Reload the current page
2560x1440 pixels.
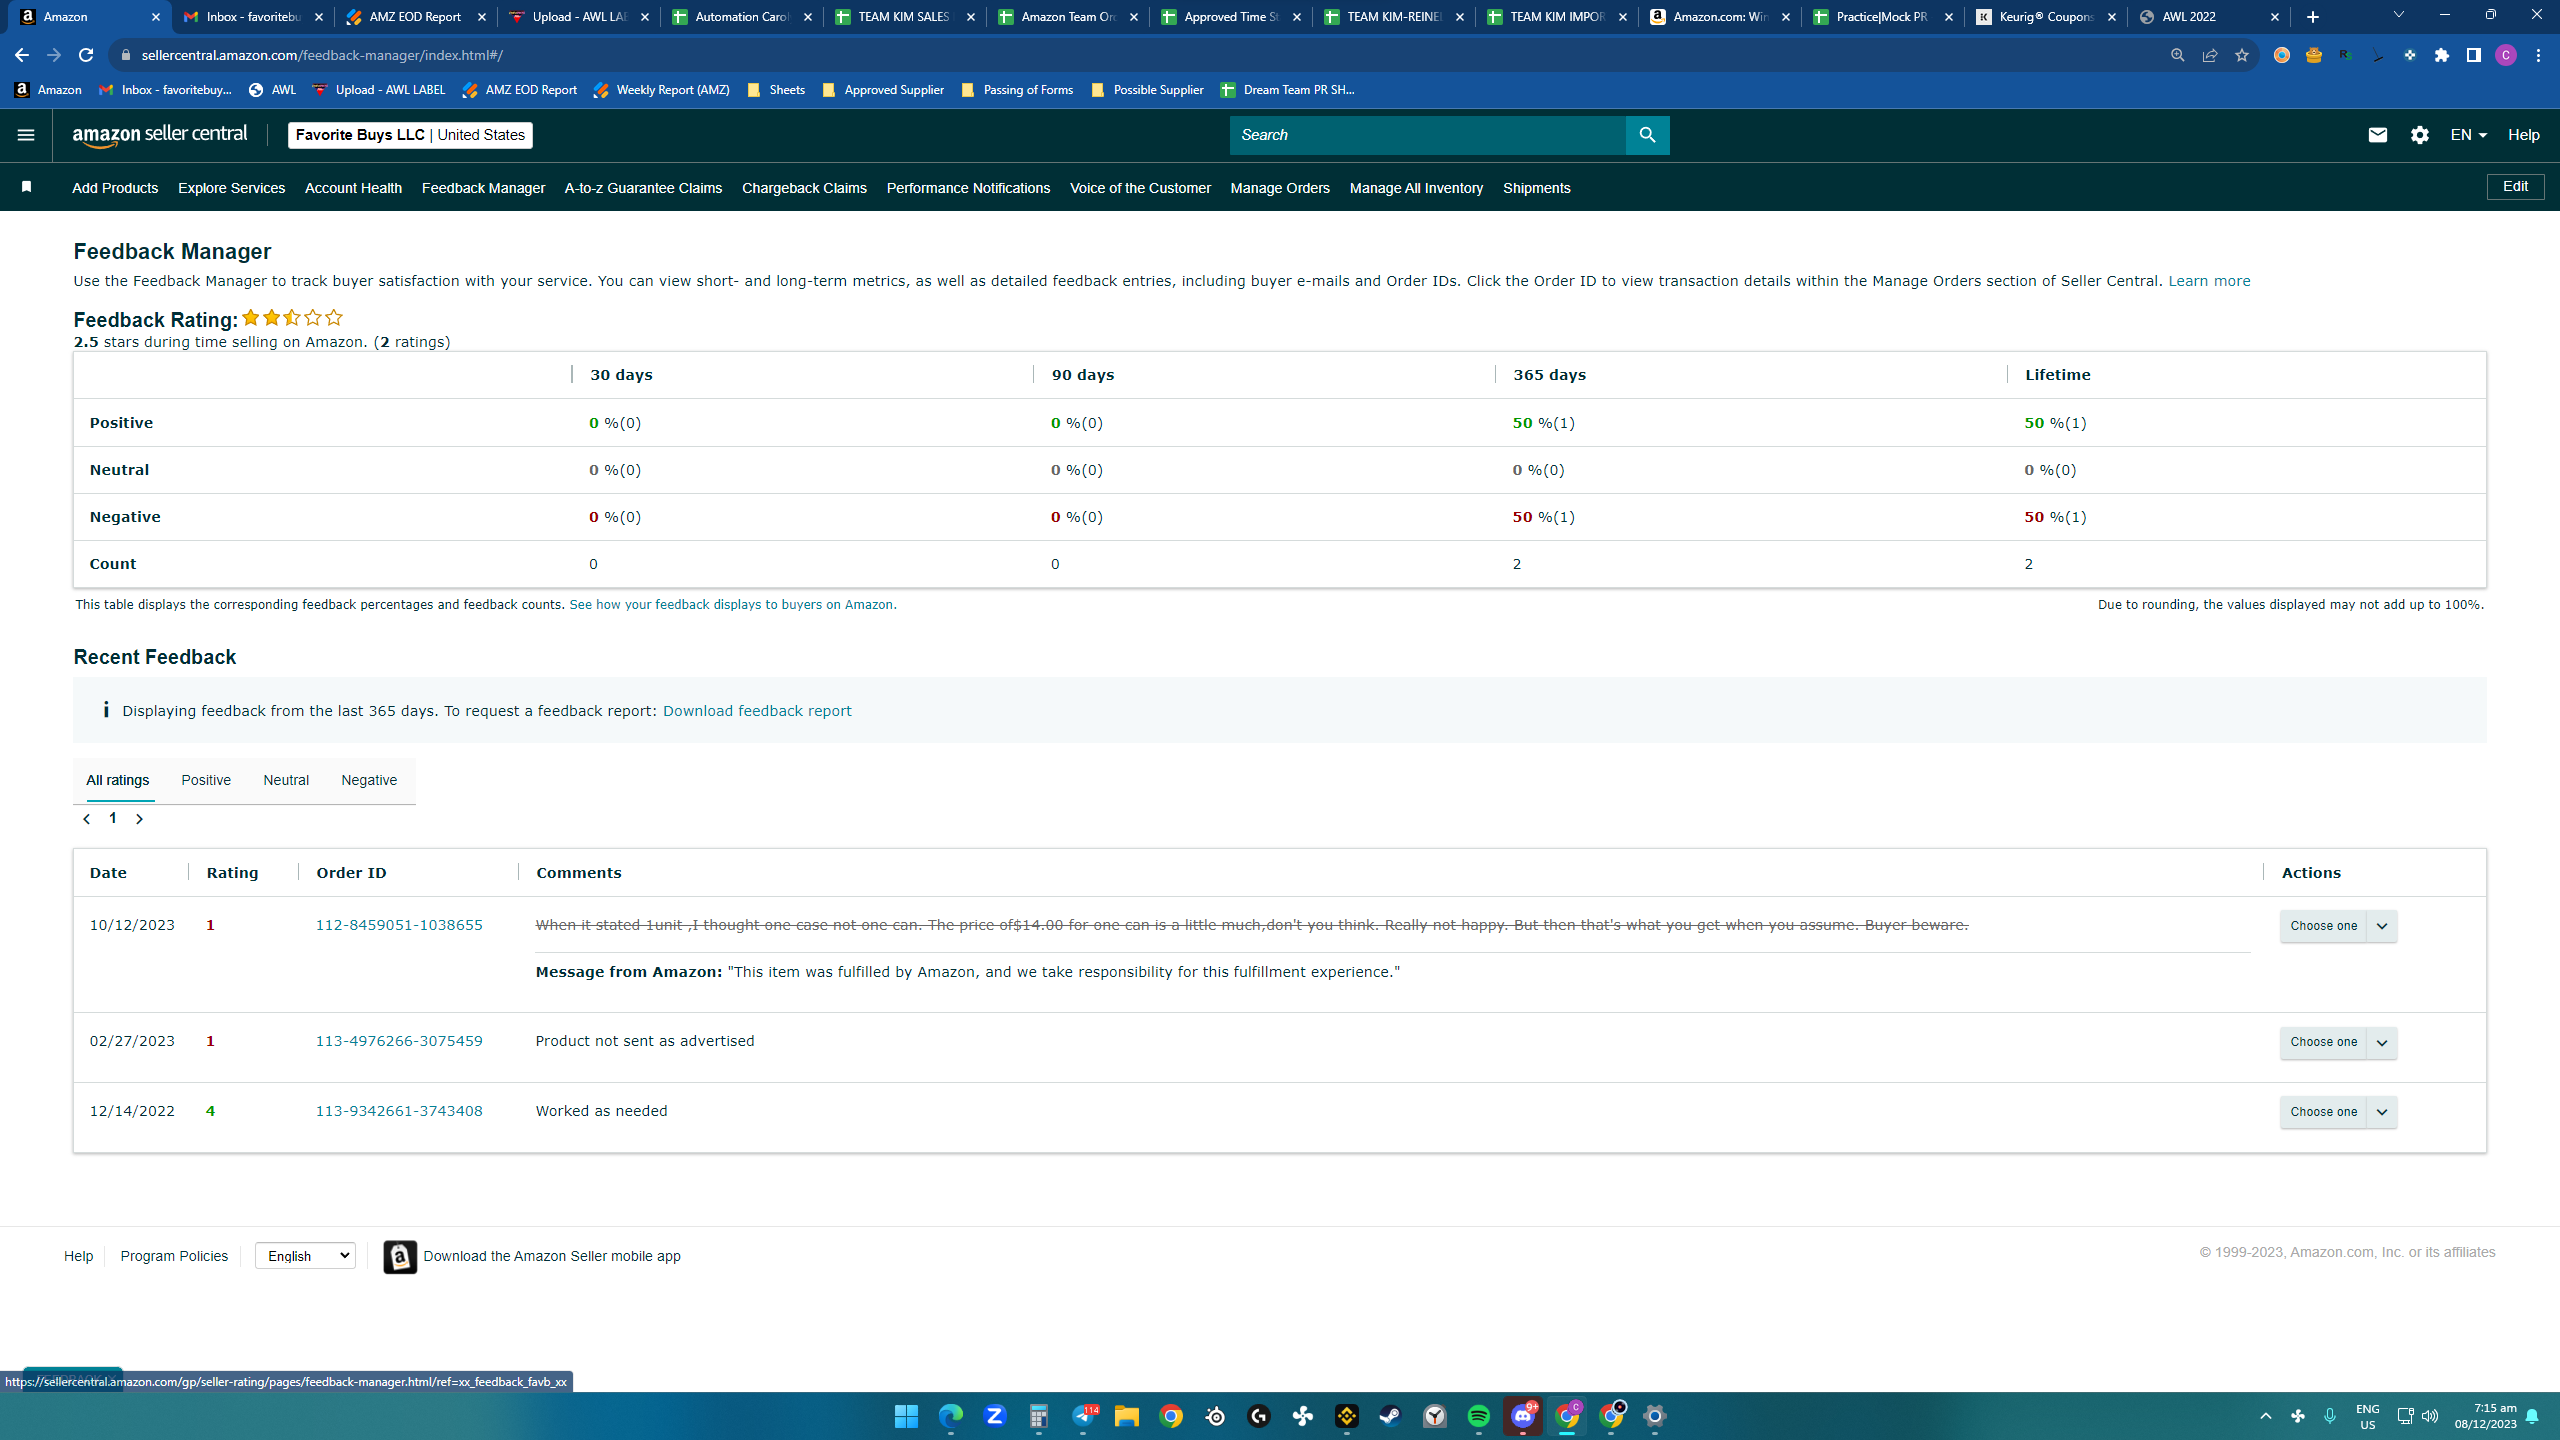tap(86, 55)
